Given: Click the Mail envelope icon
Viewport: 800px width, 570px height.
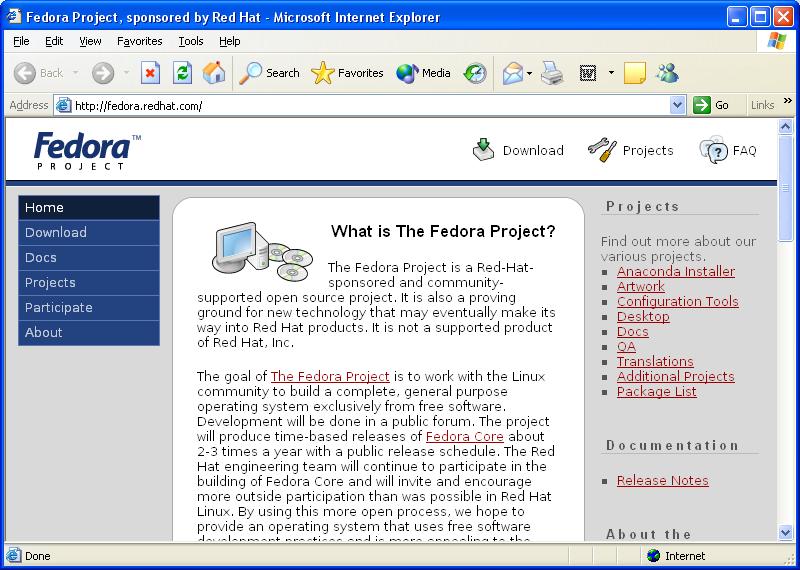Looking at the screenshot, I should tap(513, 73).
